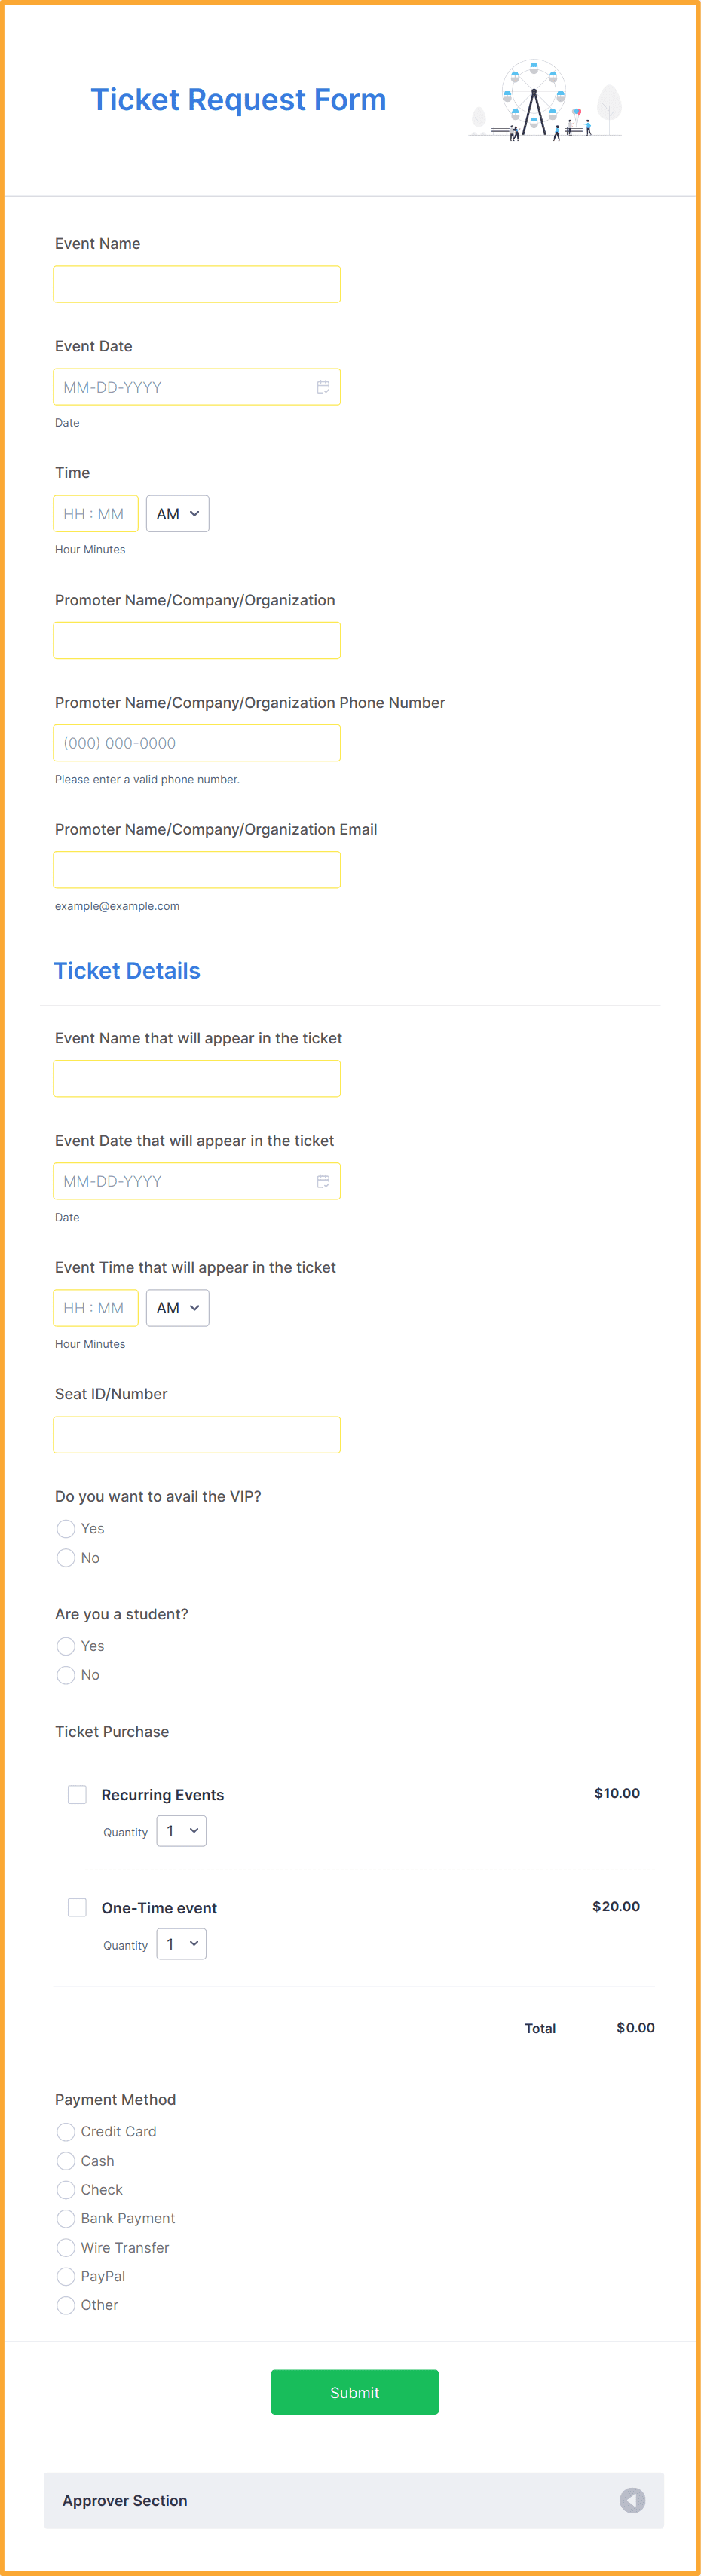The height and width of the screenshot is (2576, 701).
Task: Open the AM/PM selector for ticket time
Action: coord(177,1307)
